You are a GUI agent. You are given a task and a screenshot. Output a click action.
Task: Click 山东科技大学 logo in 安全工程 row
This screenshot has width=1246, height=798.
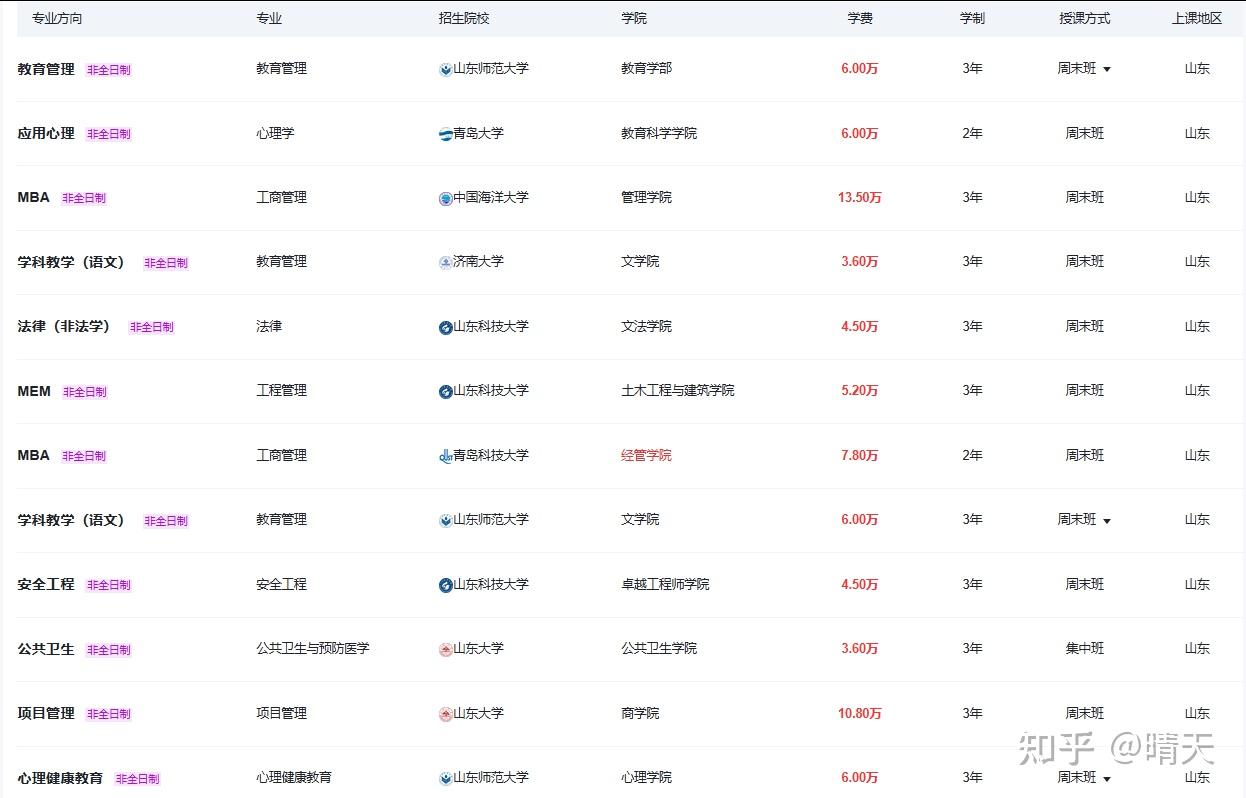click(x=445, y=586)
